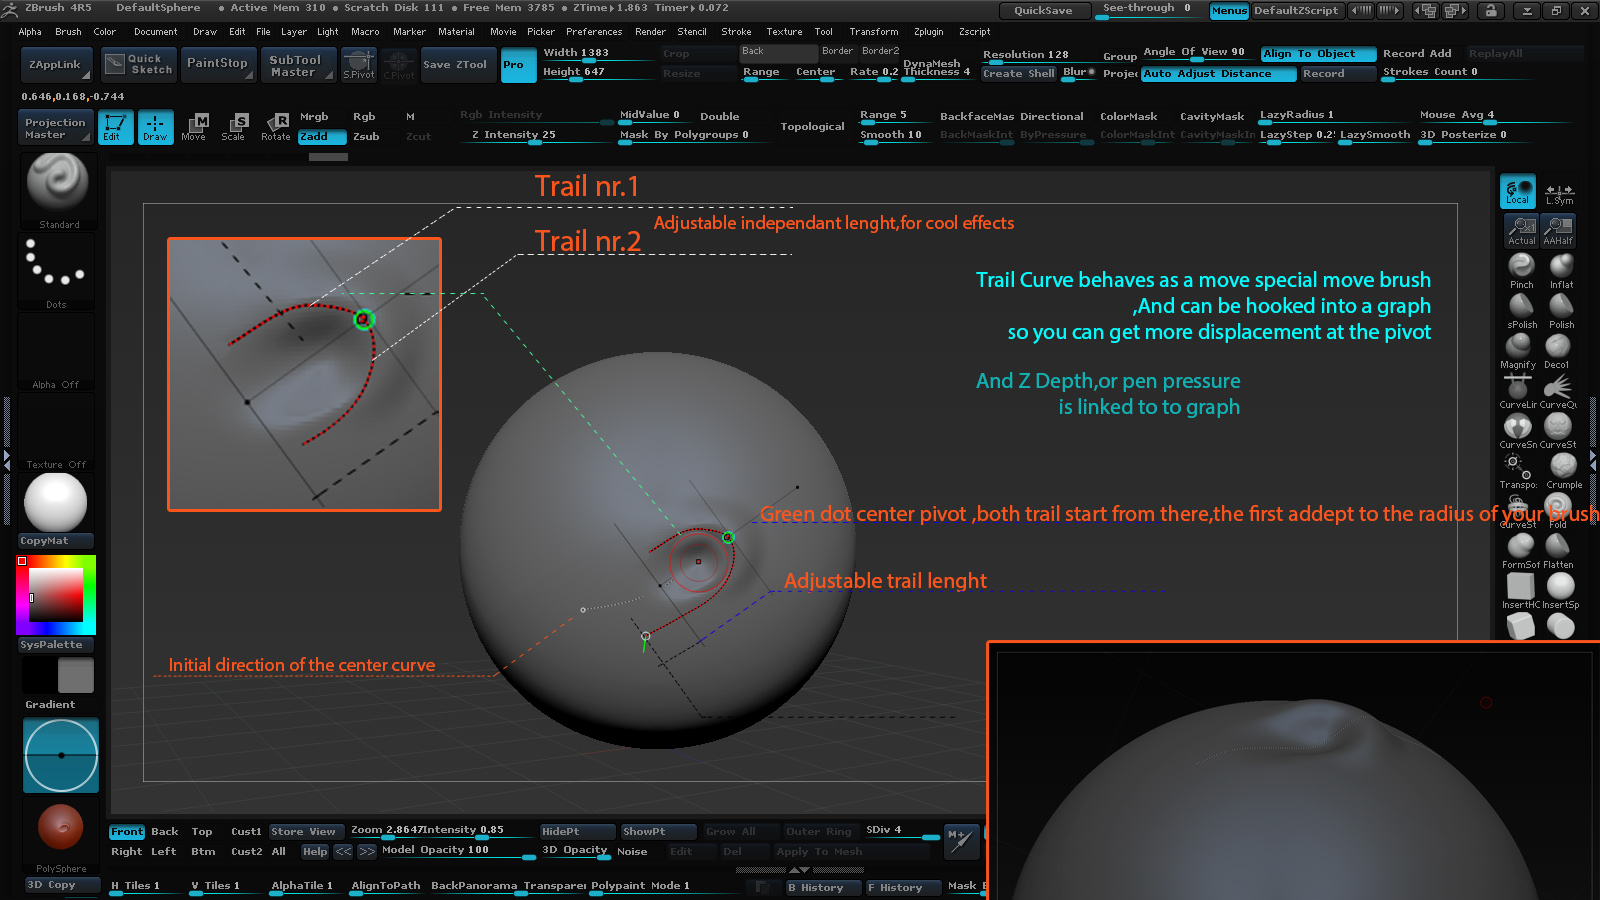Viewport: 1600px width, 900px height.
Task: Choose the Flatten brush
Action: 1558,548
